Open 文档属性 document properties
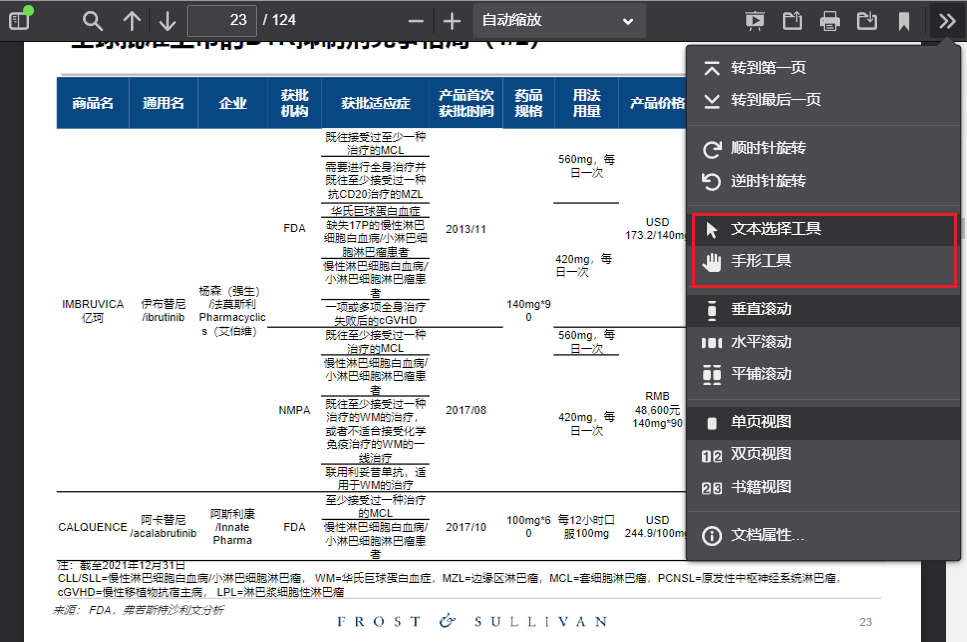The height and width of the screenshot is (642, 967). (x=823, y=535)
